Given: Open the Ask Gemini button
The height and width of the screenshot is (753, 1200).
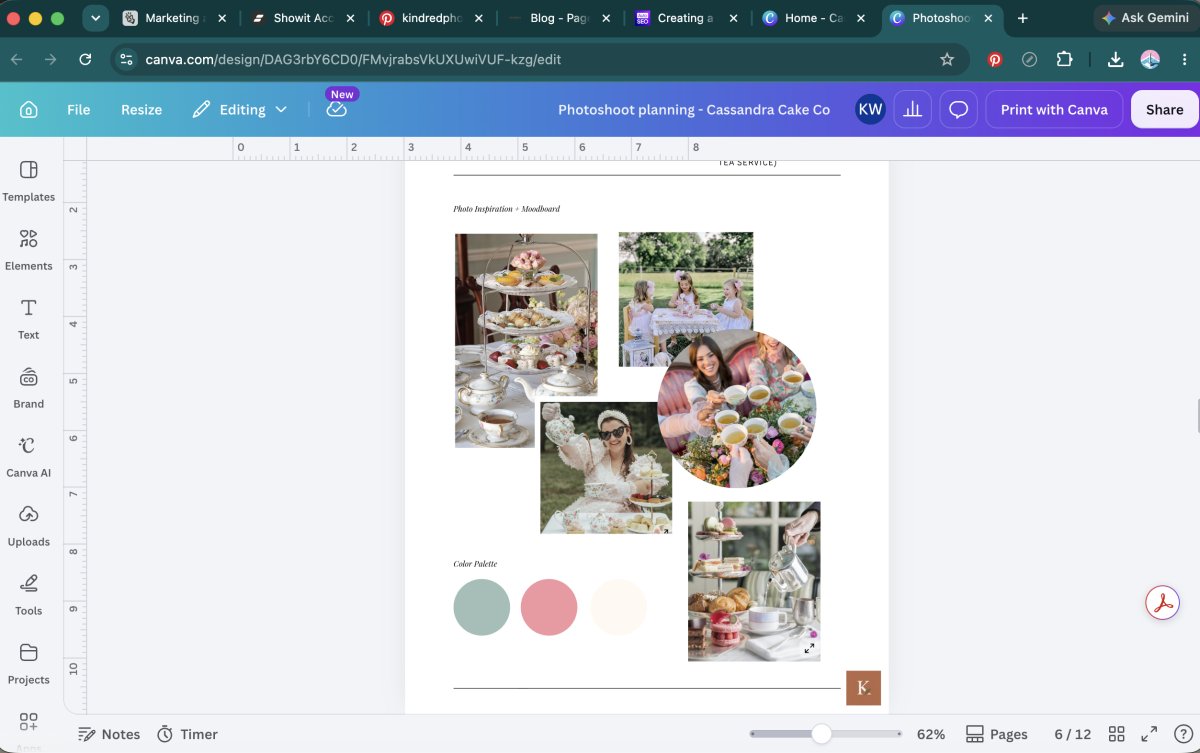Looking at the screenshot, I should (1146, 18).
